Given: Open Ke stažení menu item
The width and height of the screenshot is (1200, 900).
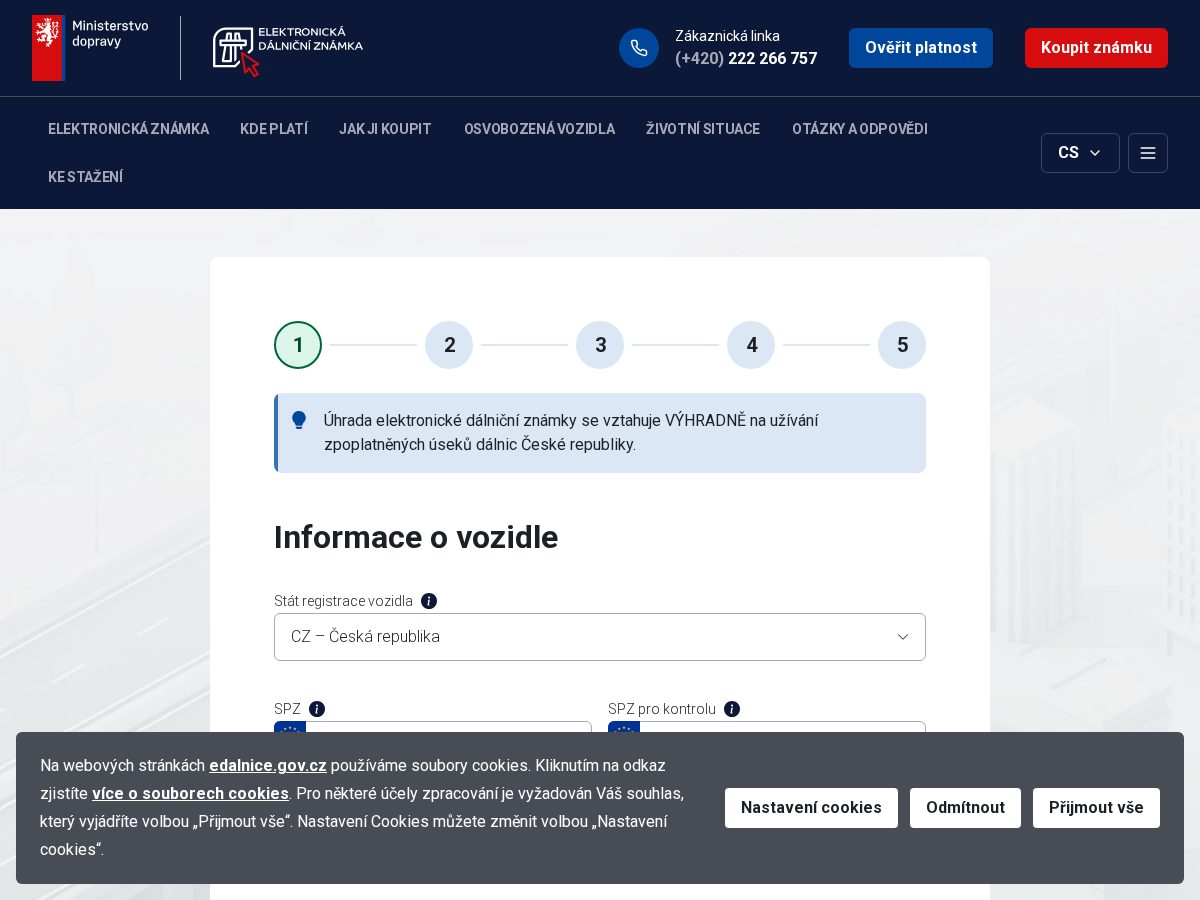Looking at the screenshot, I should [85, 177].
